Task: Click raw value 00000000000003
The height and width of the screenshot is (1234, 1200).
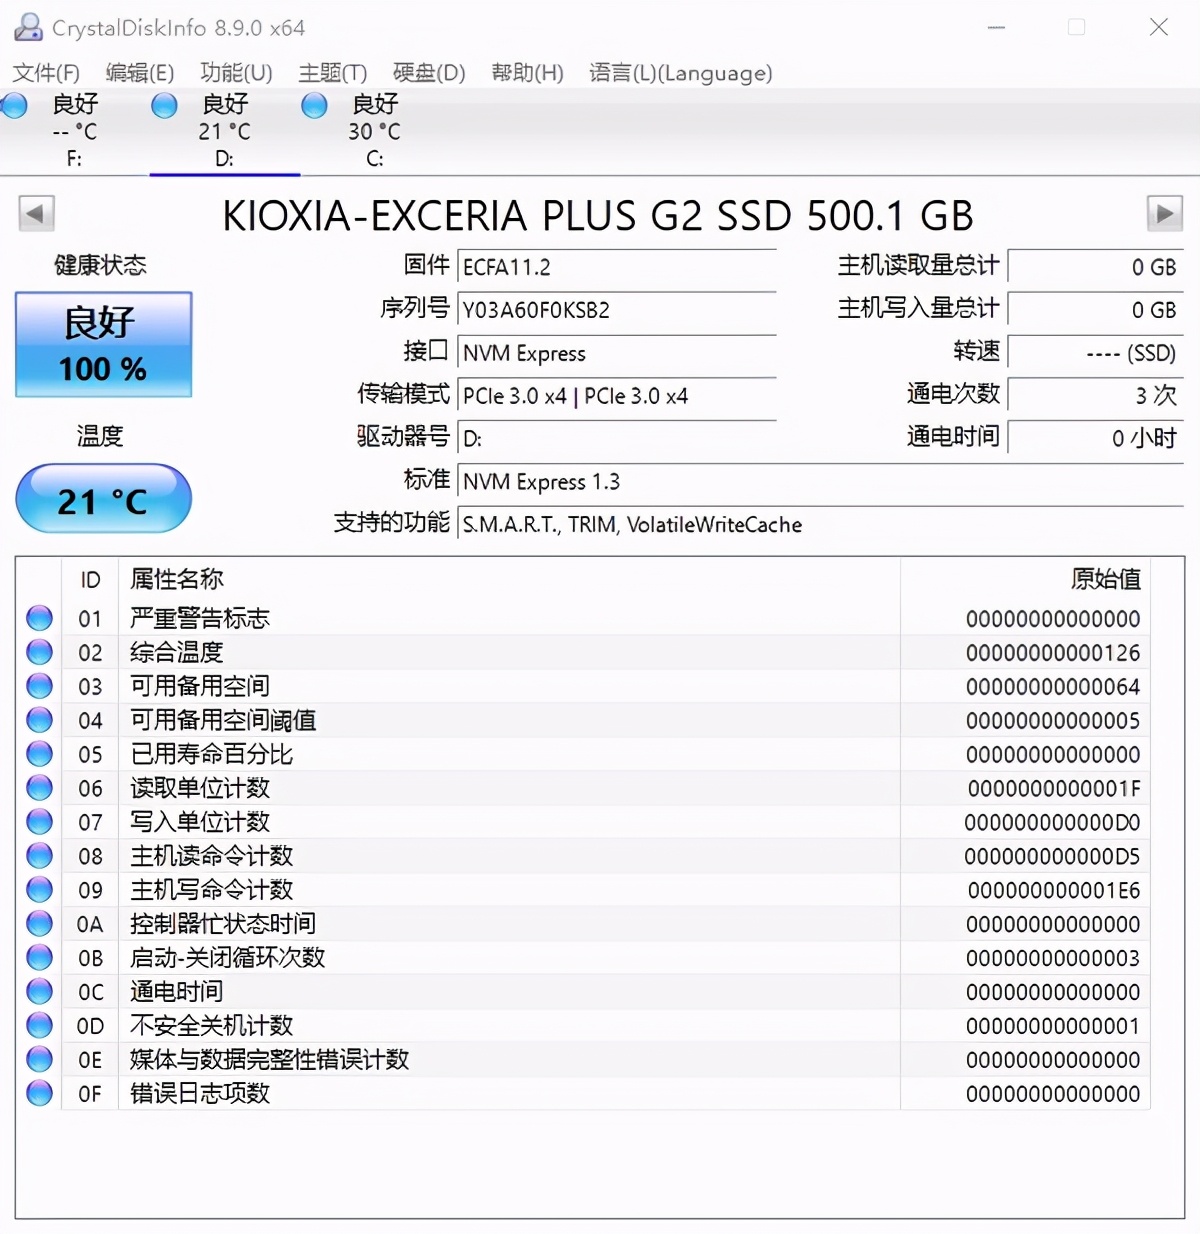Action: [x=1053, y=959]
